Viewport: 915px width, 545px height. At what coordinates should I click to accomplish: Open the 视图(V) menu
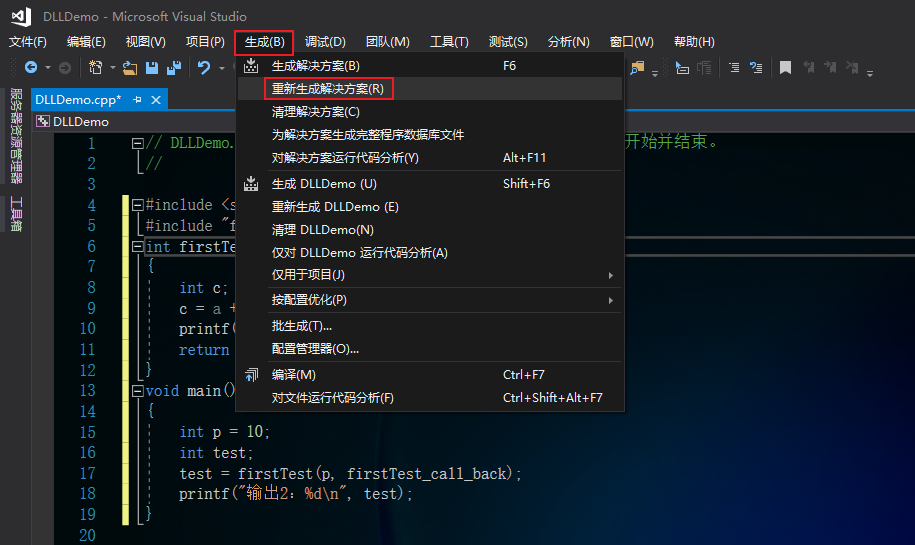145,42
